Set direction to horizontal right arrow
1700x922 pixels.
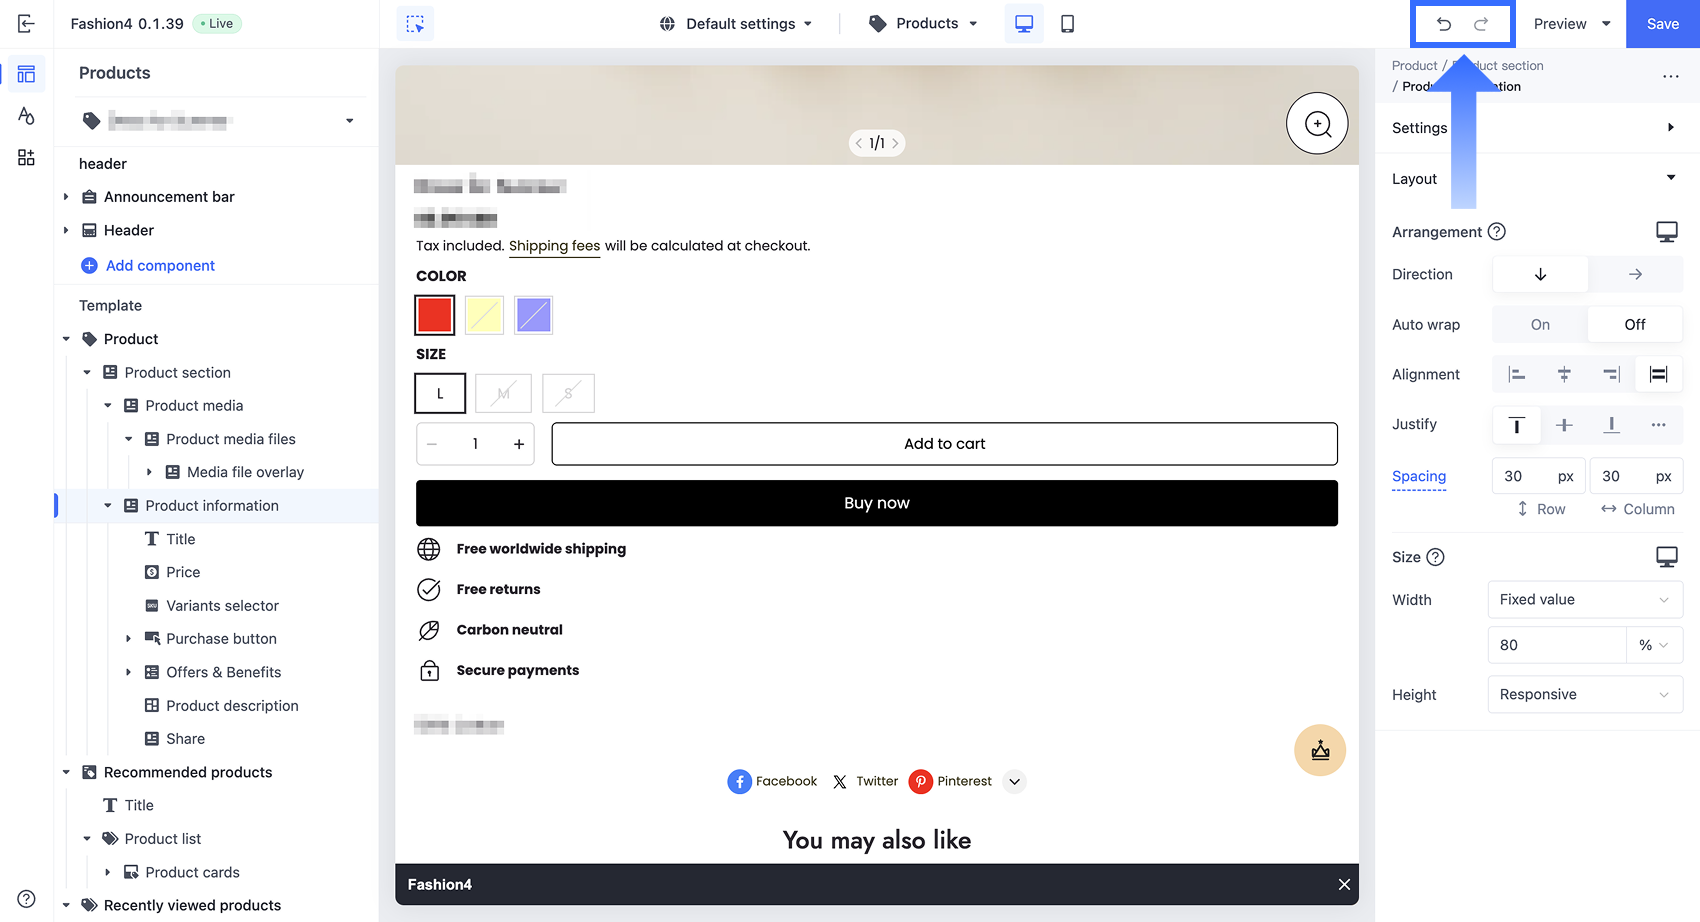click(1635, 274)
